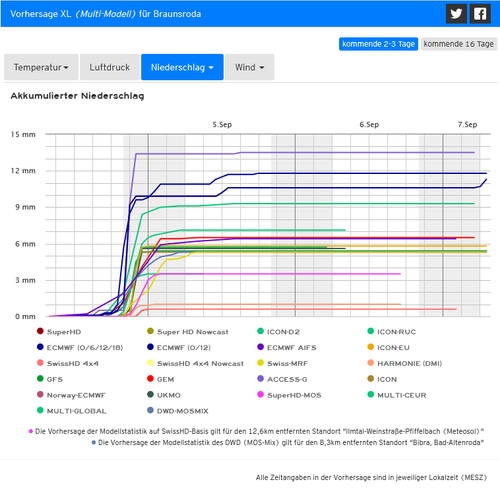Click the 7.Sep date label on chart
Screen dimensions: 500x491
point(467,125)
